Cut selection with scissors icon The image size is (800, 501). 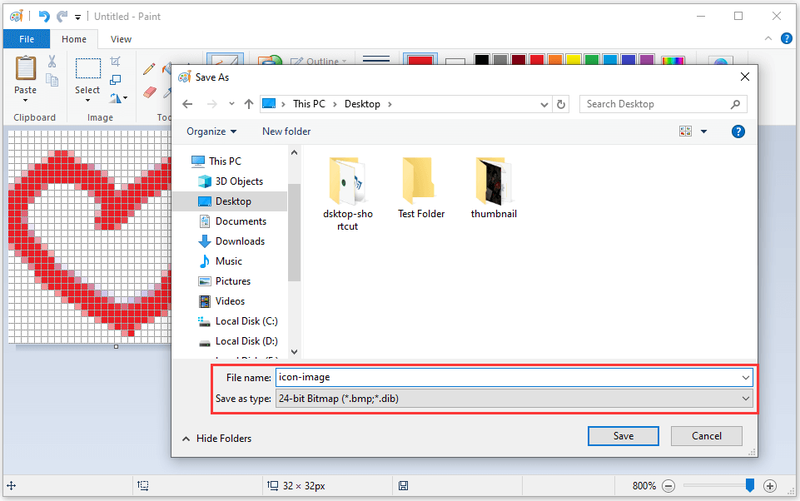pyautogui.click(x=52, y=62)
